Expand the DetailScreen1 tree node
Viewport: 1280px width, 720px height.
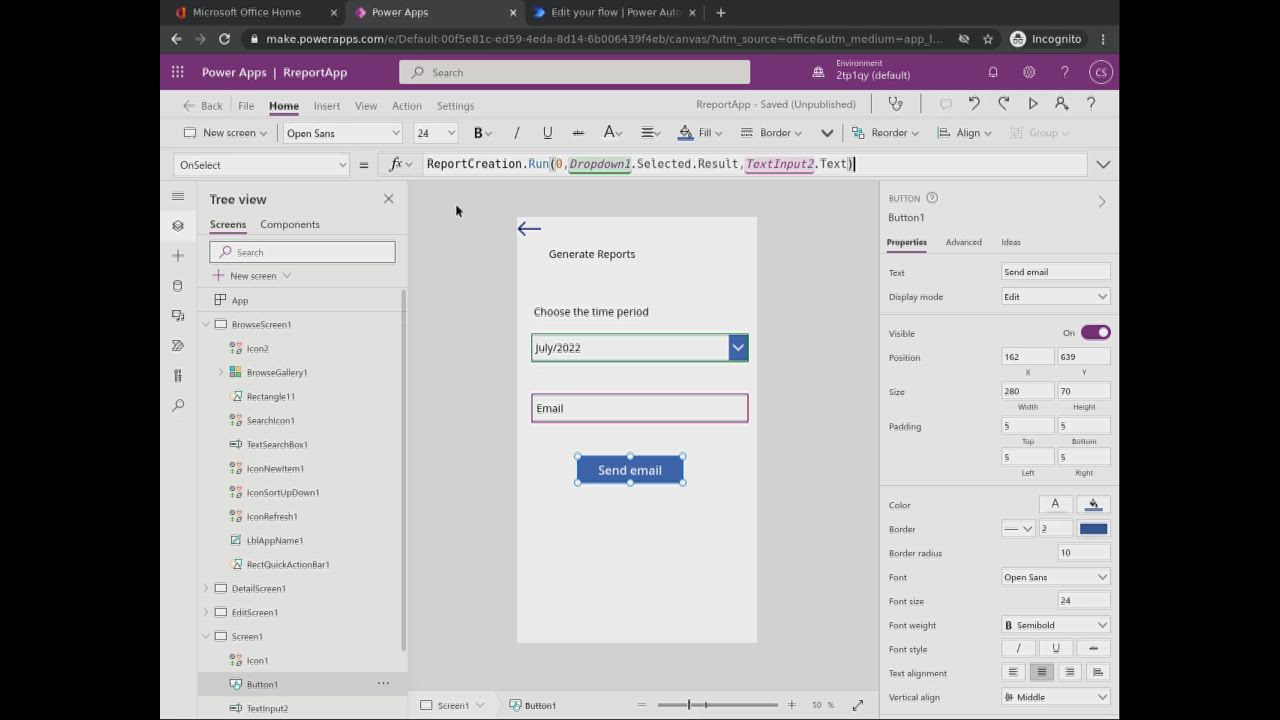tap(206, 588)
